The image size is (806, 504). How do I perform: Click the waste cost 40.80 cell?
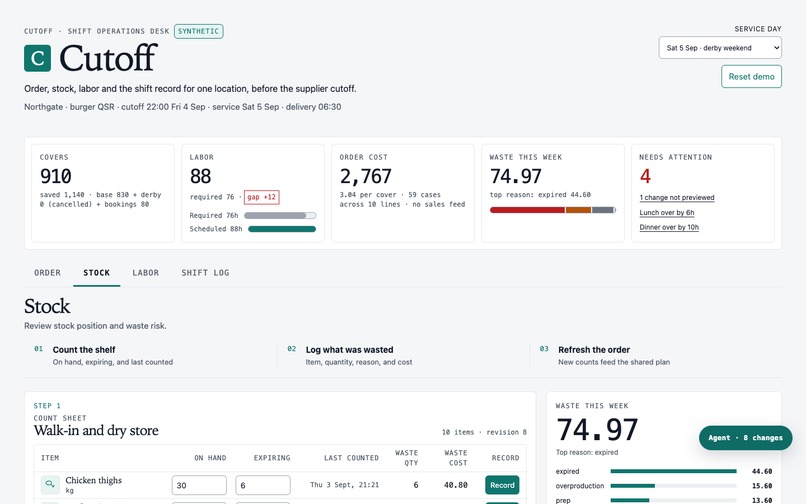(456, 484)
